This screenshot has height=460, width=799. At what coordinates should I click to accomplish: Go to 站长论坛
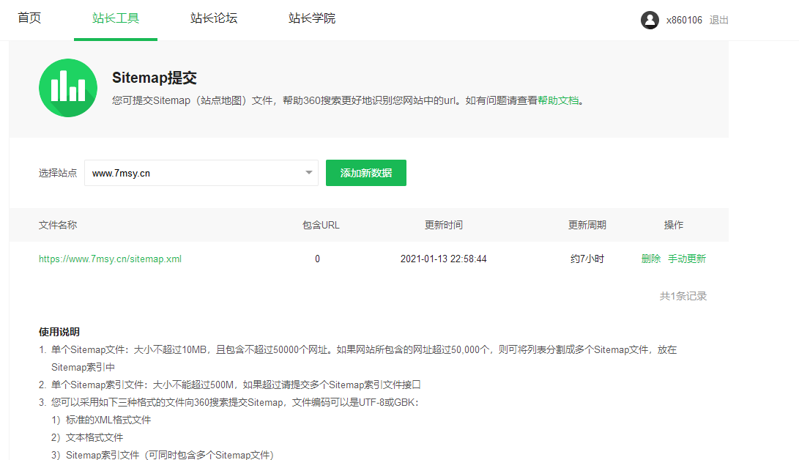coord(214,18)
